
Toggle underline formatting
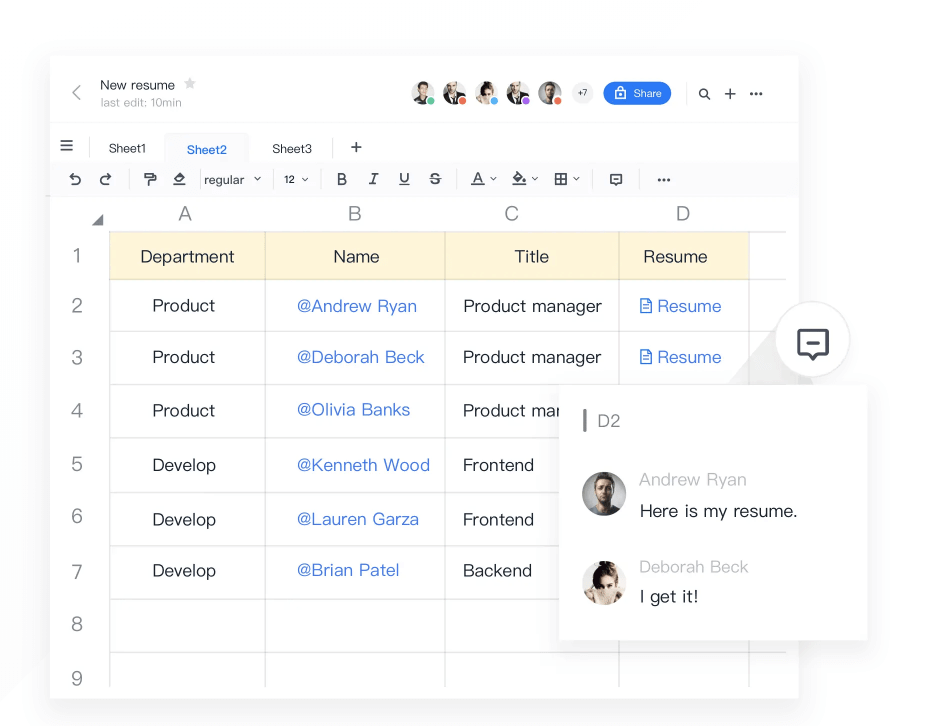click(404, 179)
